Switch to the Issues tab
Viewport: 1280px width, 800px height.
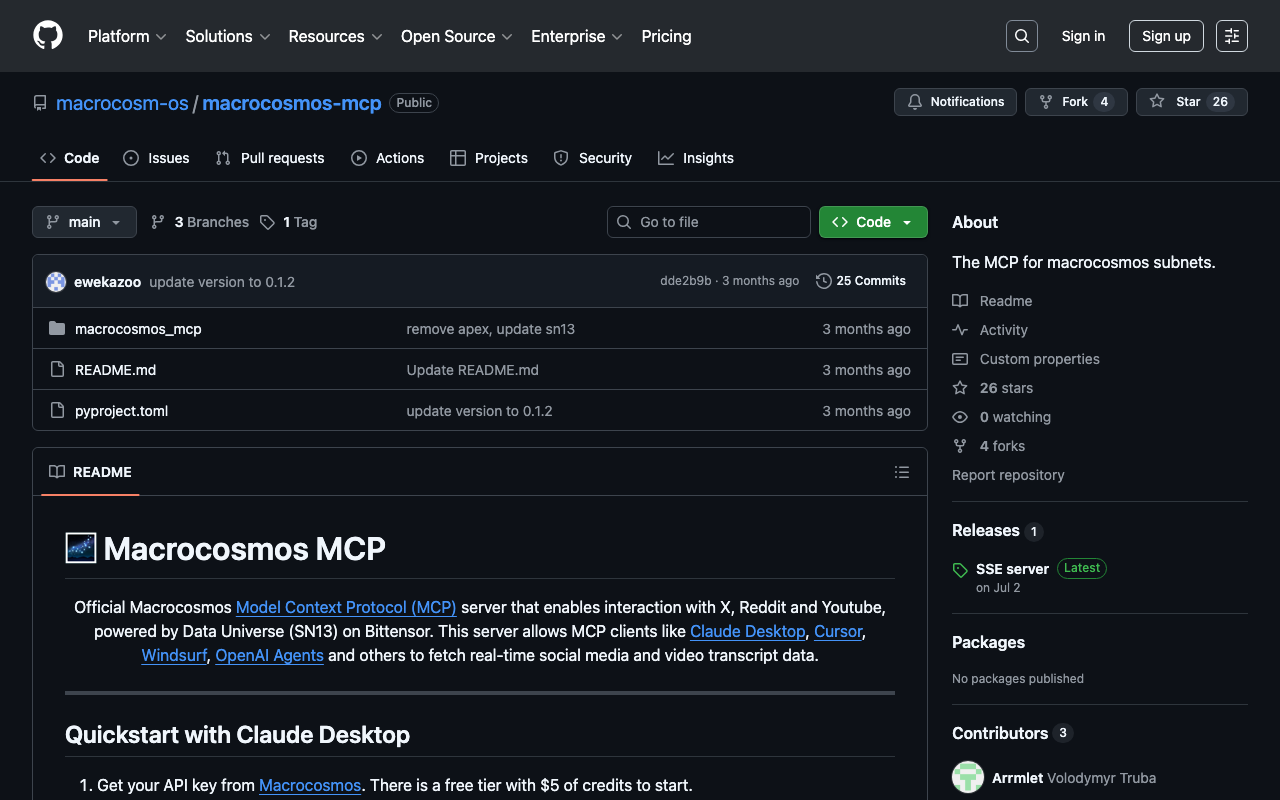coord(156,158)
